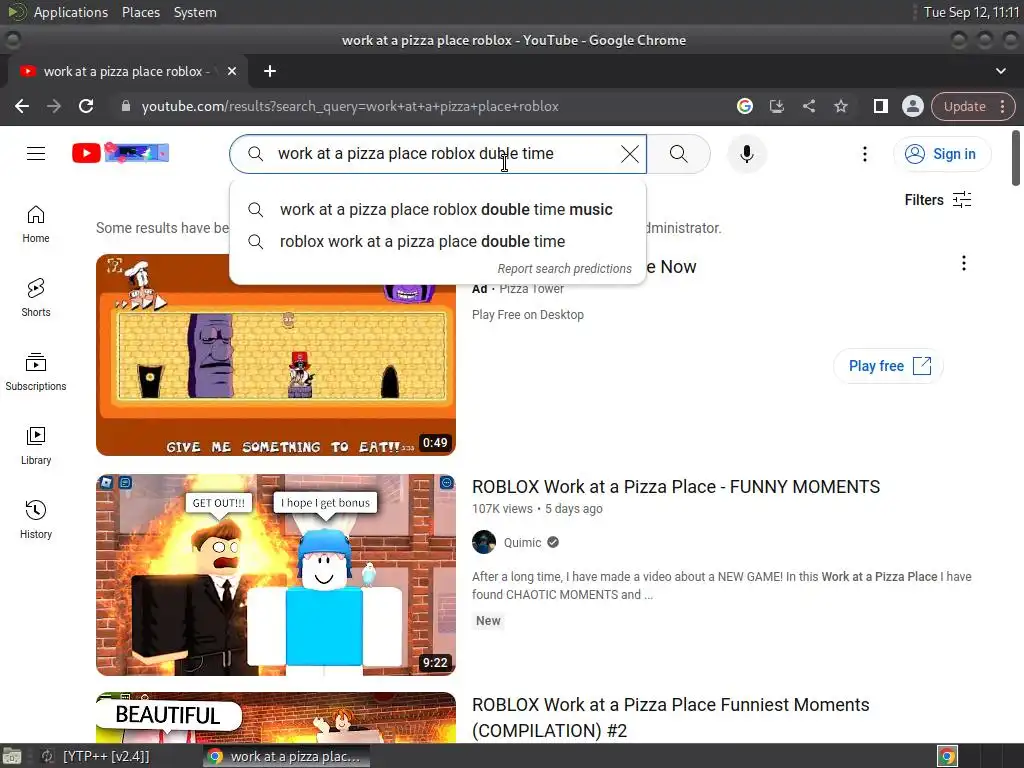1024x768 pixels.
Task: Choose suggestion 'double time music'
Action: (x=438, y=210)
